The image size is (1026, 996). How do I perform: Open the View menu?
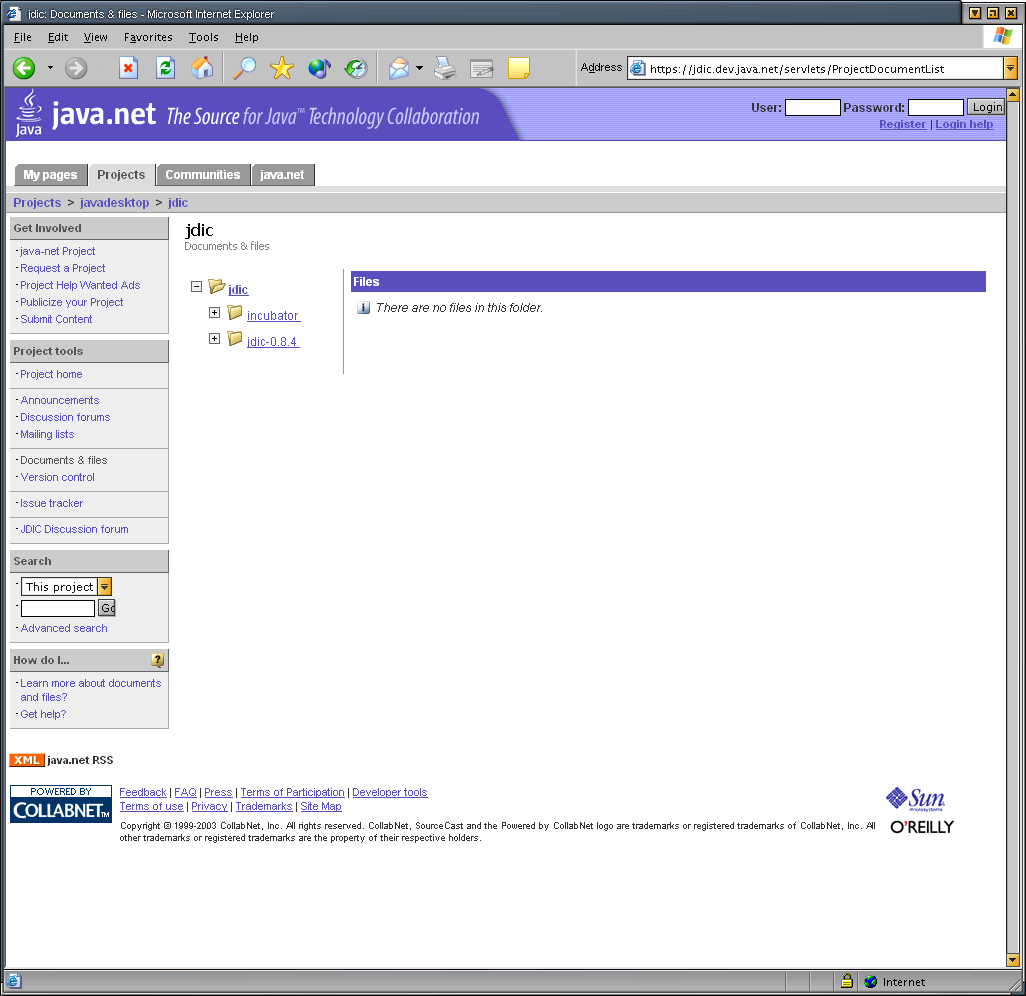(x=96, y=37)
